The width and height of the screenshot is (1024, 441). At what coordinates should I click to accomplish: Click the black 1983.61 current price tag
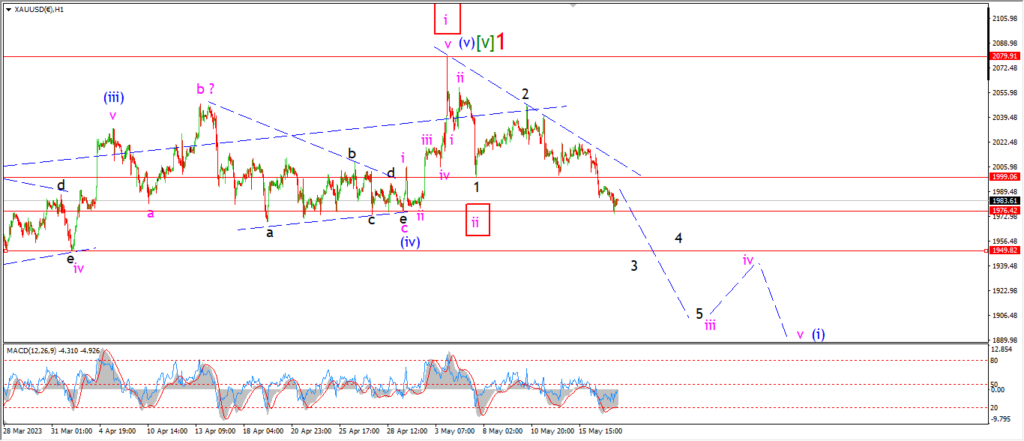click(1003, 200)
